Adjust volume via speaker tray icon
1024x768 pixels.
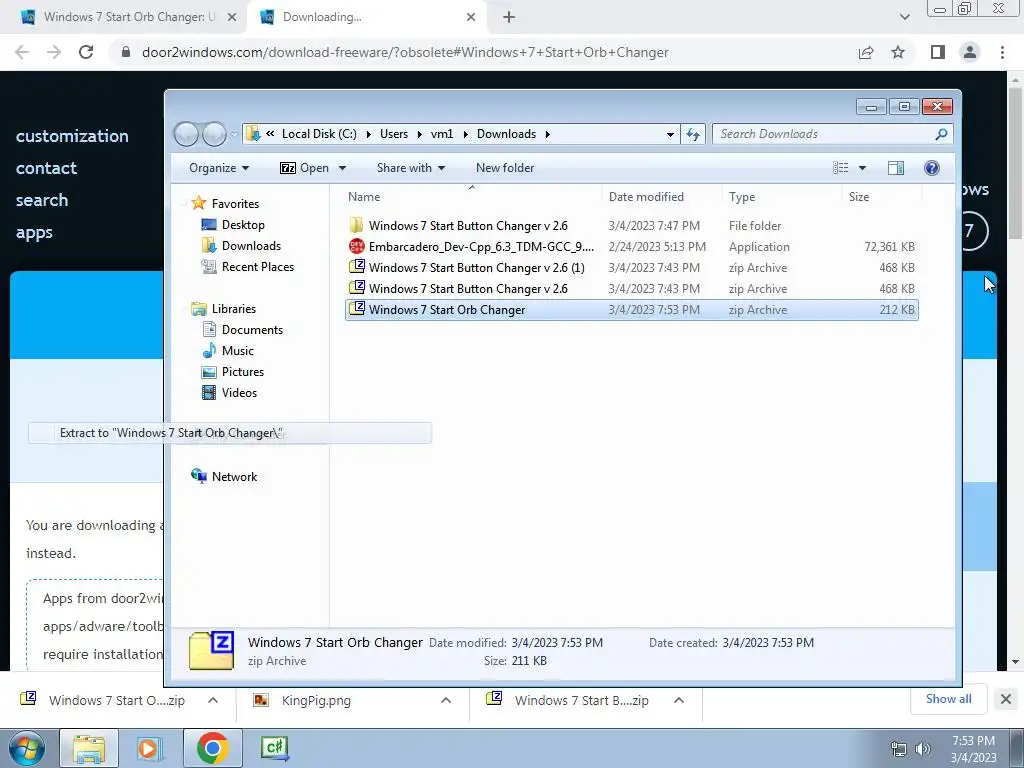pos(923,749)
